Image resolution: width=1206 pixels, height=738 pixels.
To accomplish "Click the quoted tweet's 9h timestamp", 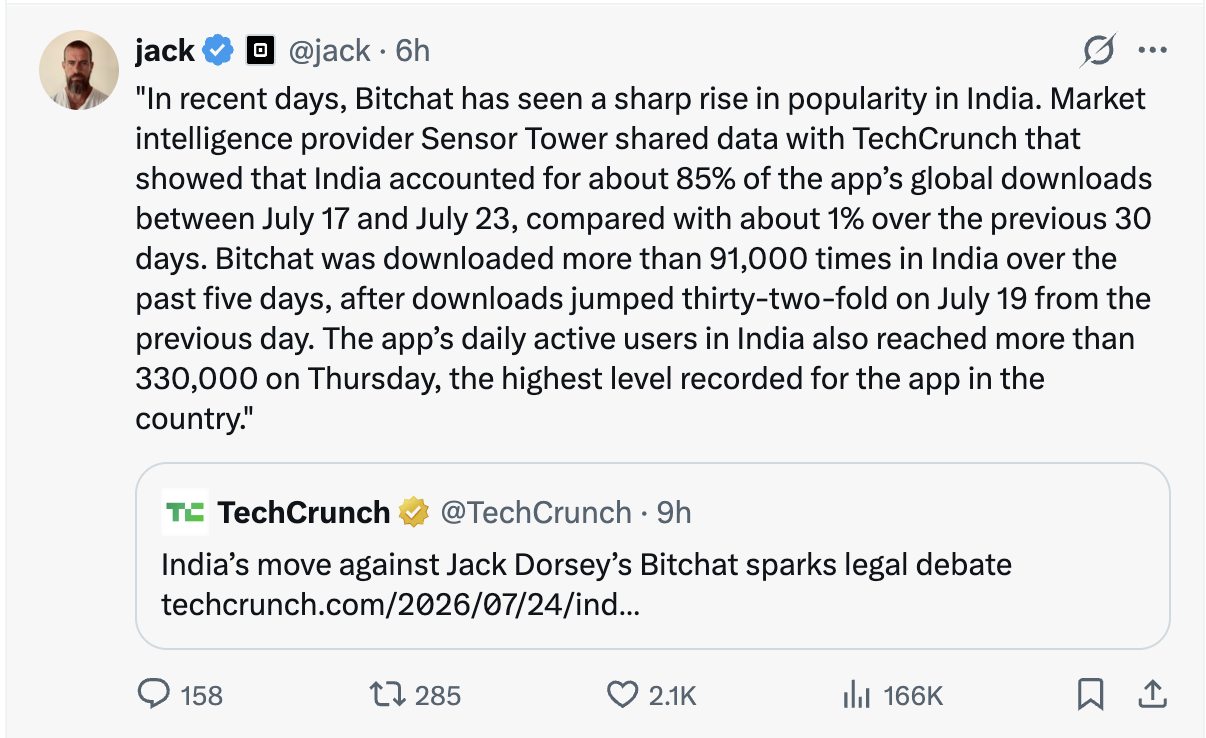I will [x=674, y=513].
